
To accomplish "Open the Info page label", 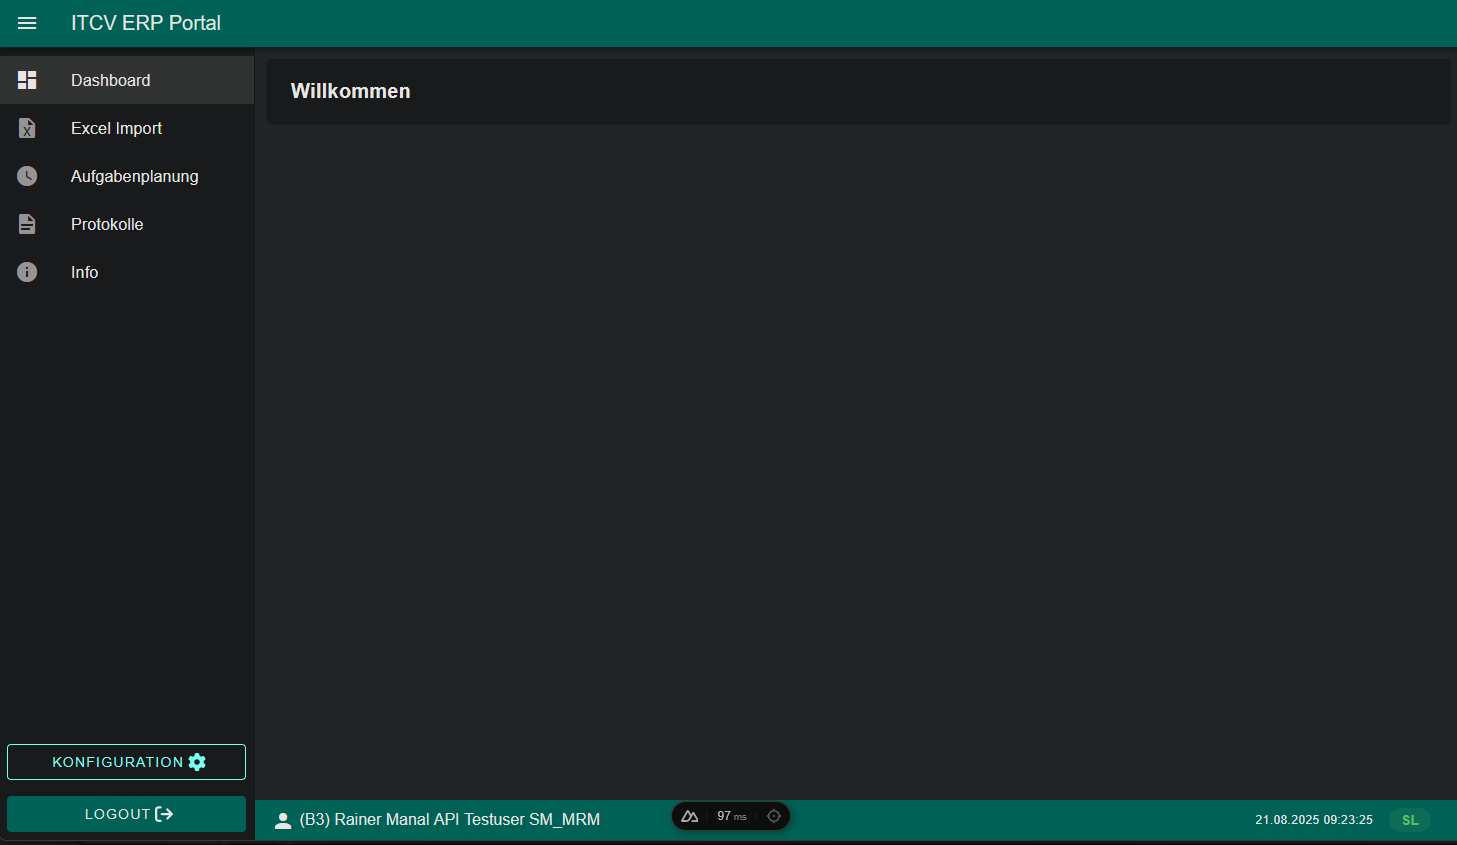I will (x=84, y=272).
